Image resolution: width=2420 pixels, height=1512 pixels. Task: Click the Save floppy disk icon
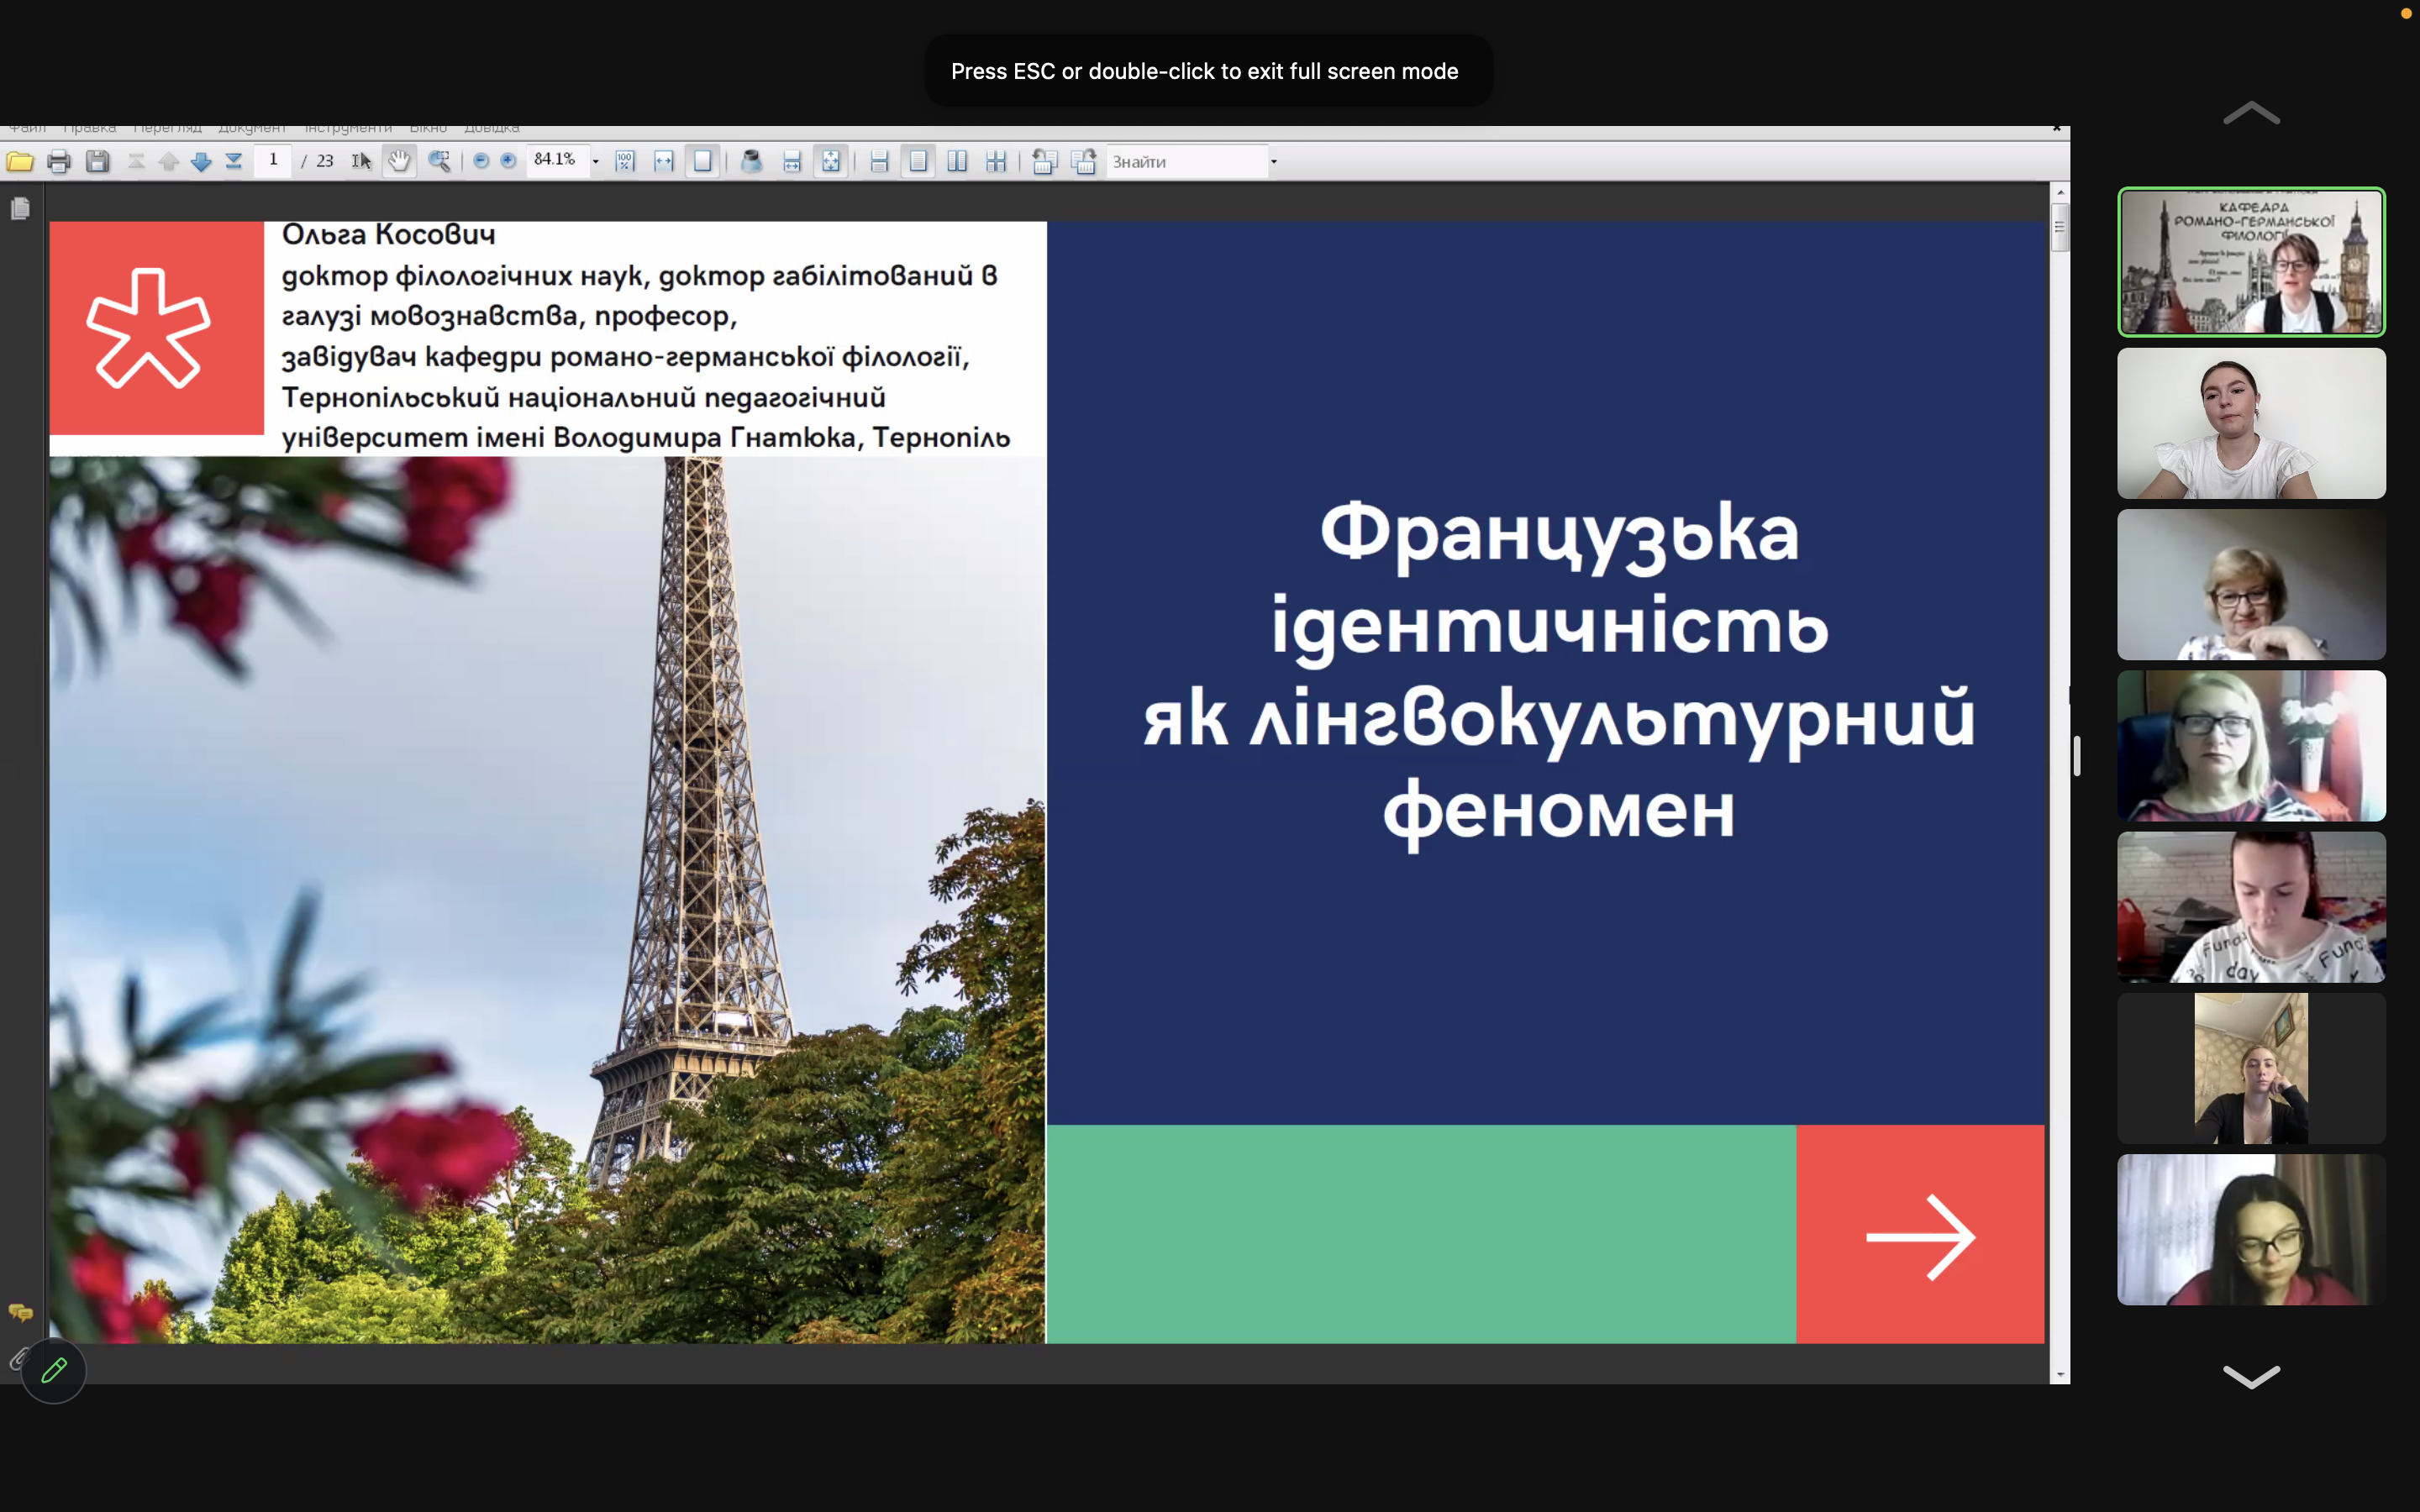tap(97, 161)
